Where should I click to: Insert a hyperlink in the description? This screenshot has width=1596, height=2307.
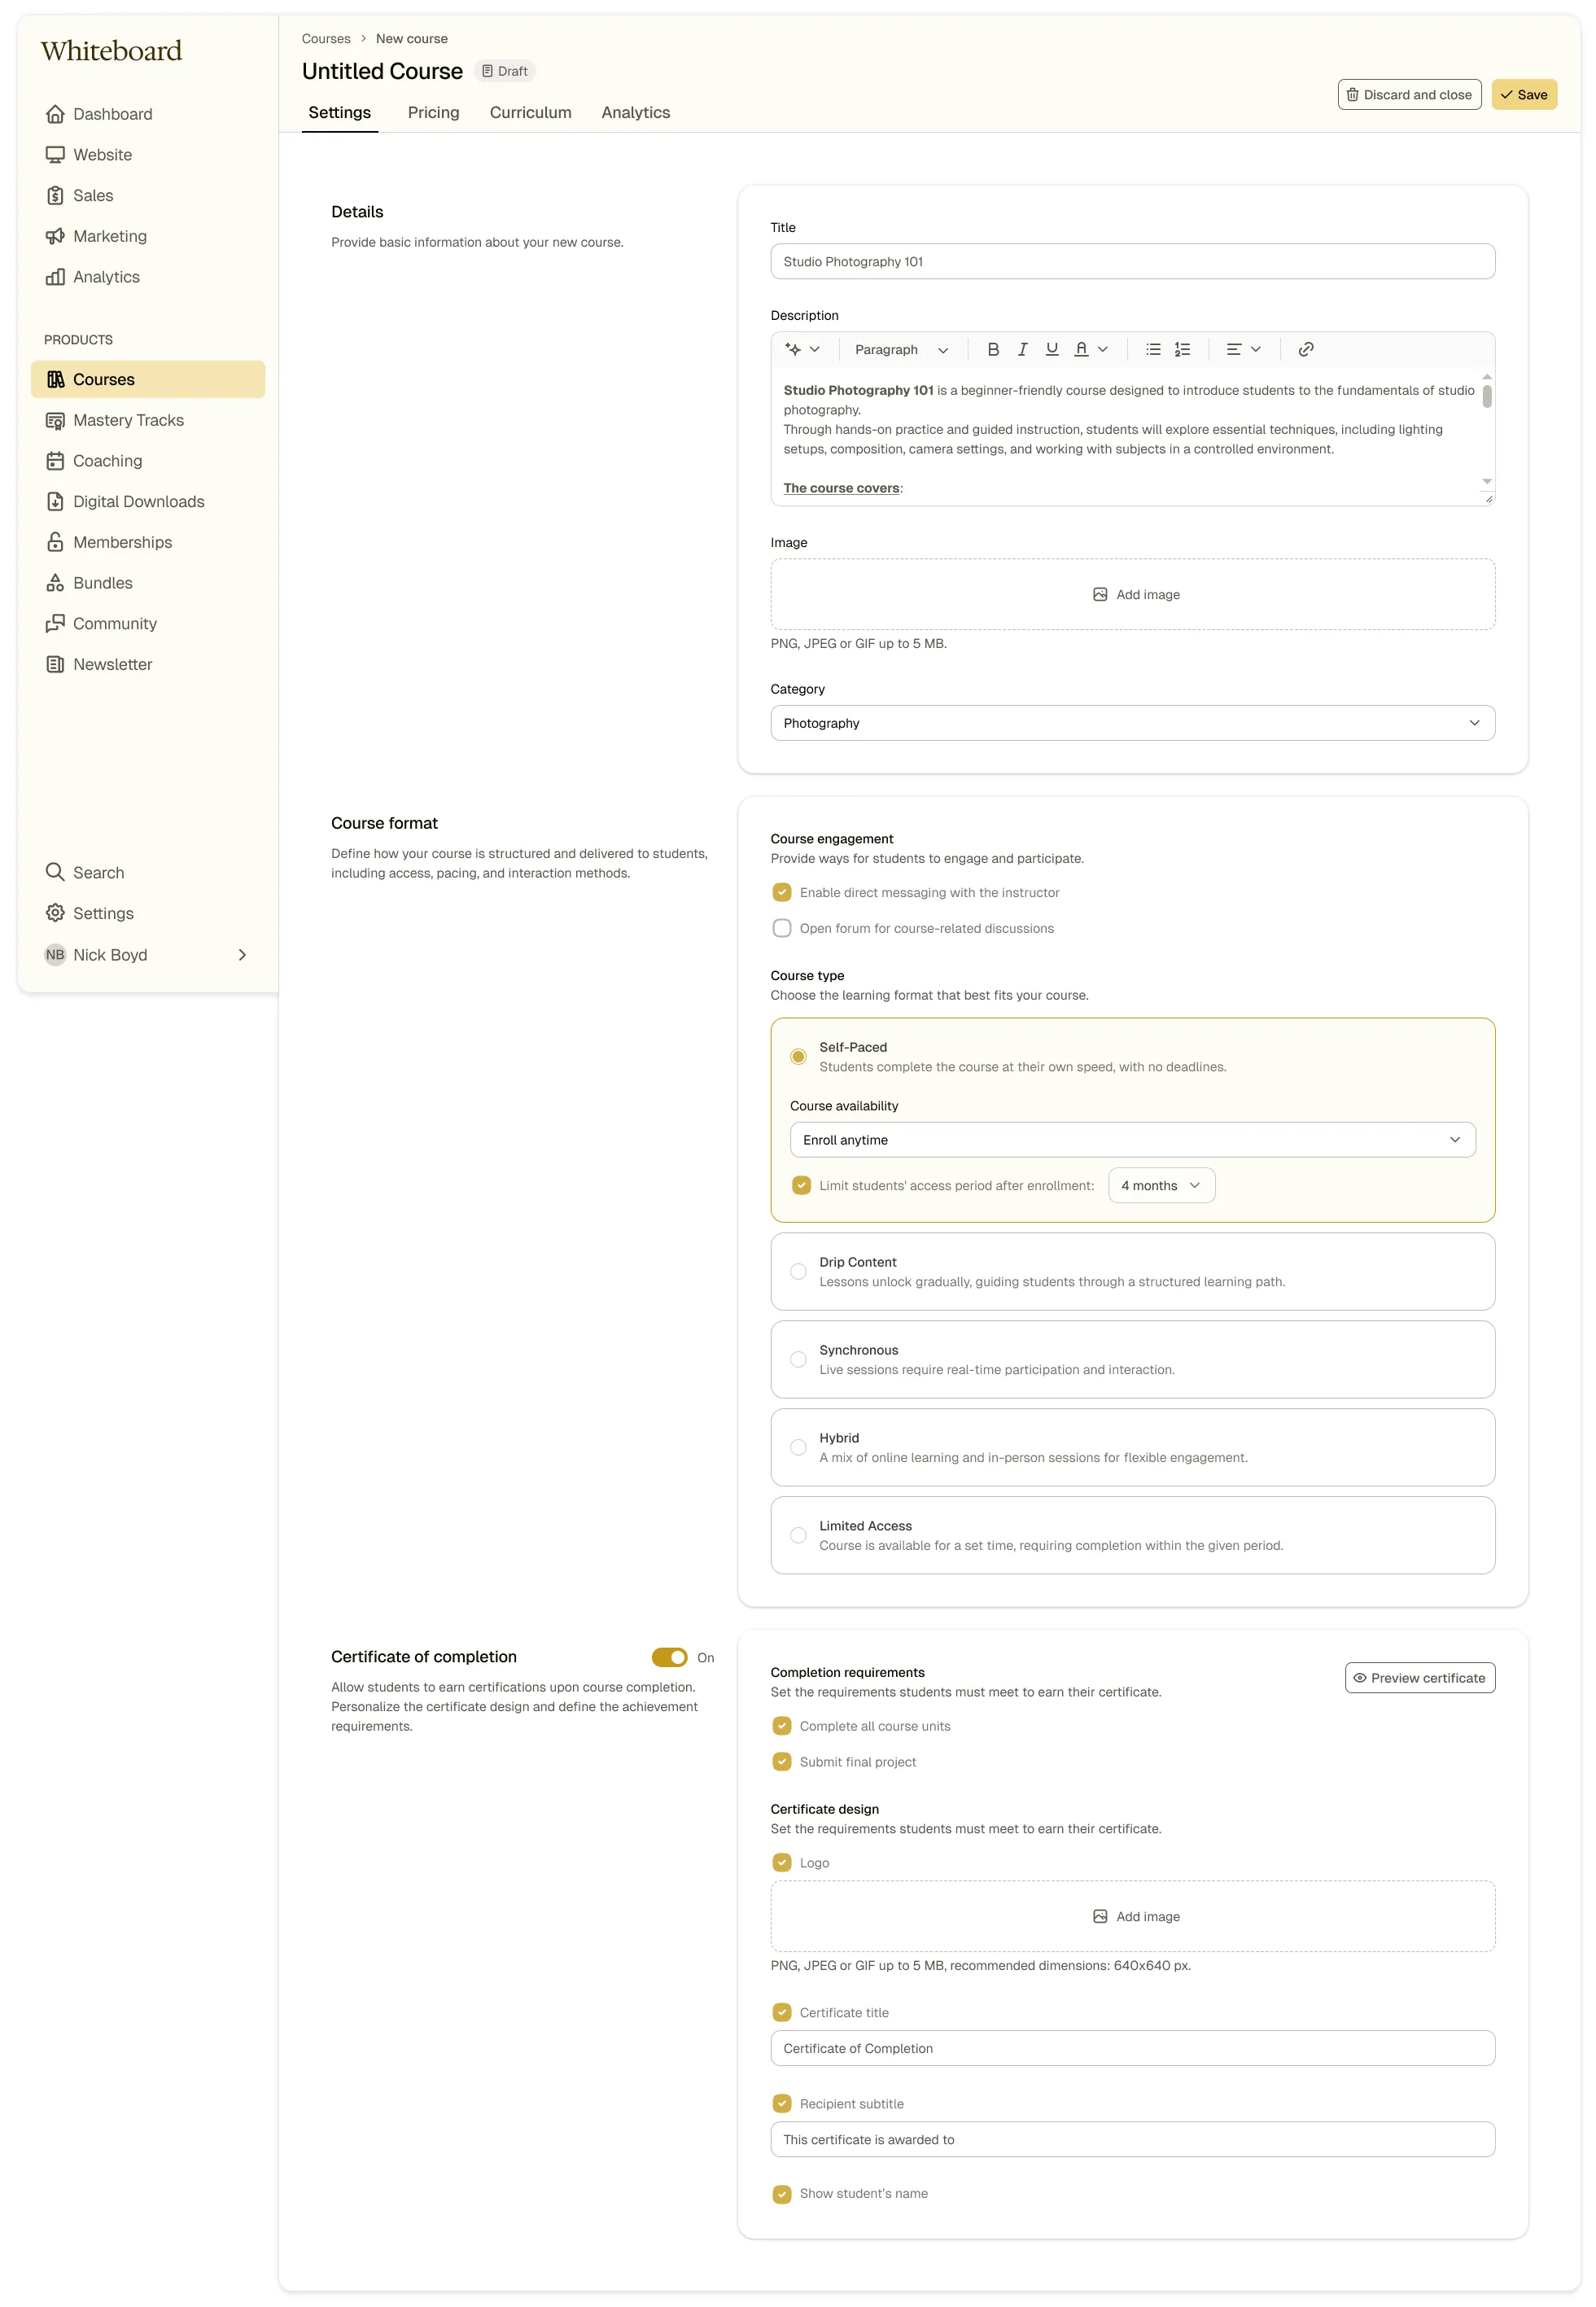coord(1305,349)
